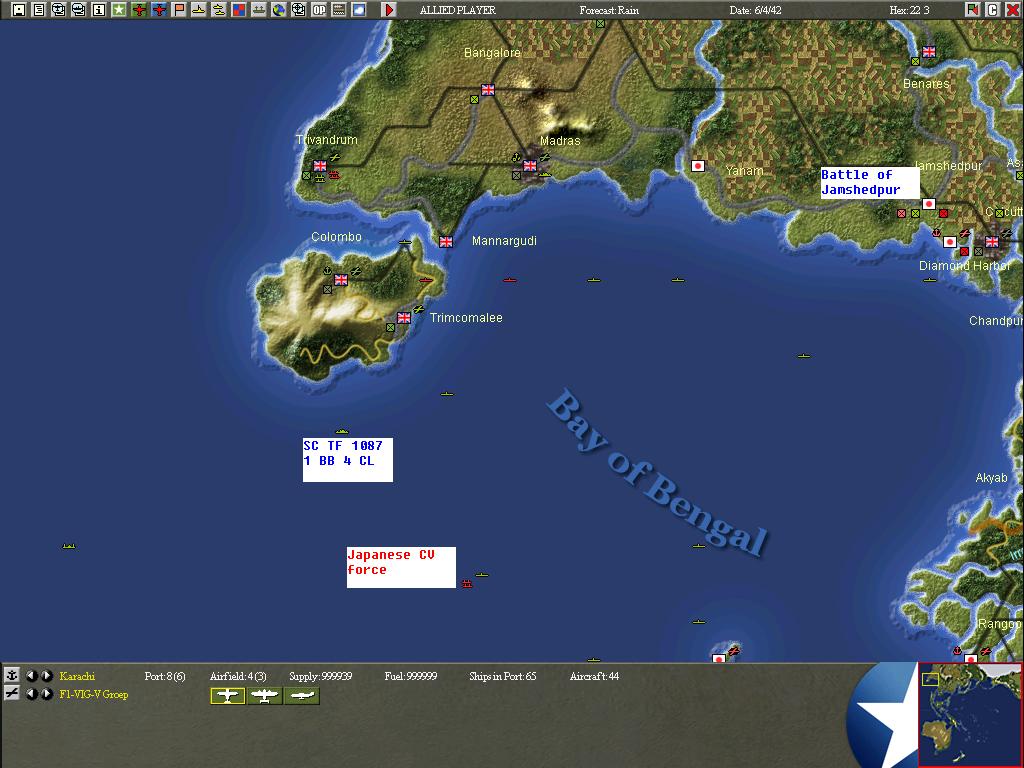Open the white star on green icon
Viewport: 1024px width, 768px height.
[x=119, y=10]
